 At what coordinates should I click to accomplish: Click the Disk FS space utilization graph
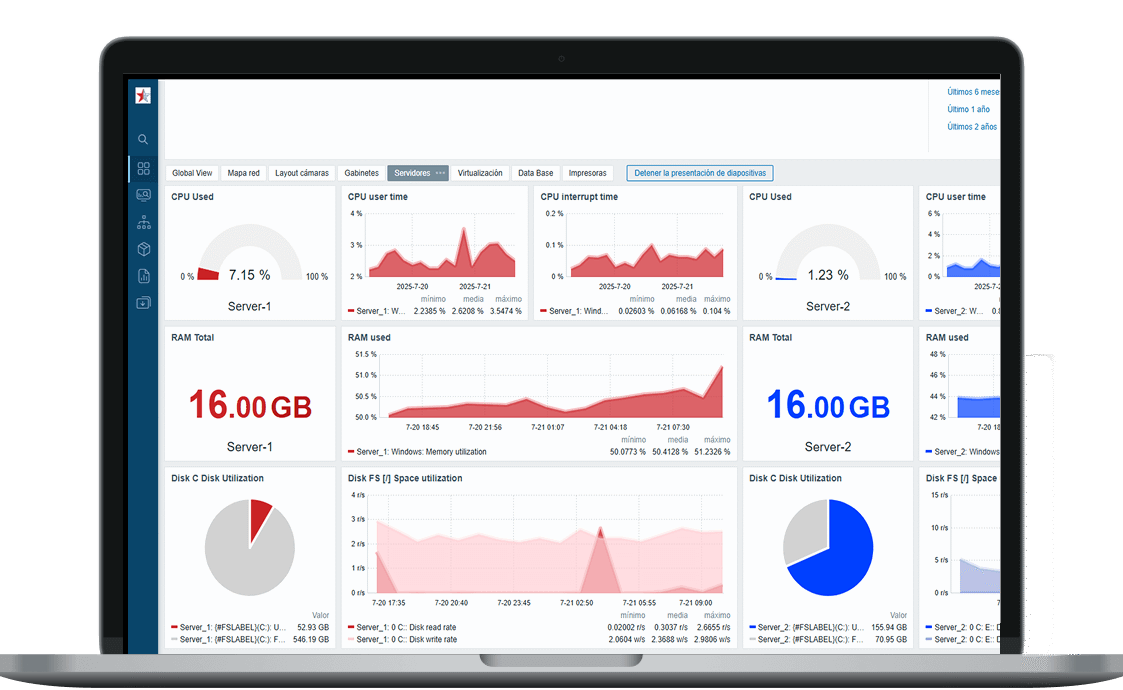pyautogui.click(x=546, y=545)
